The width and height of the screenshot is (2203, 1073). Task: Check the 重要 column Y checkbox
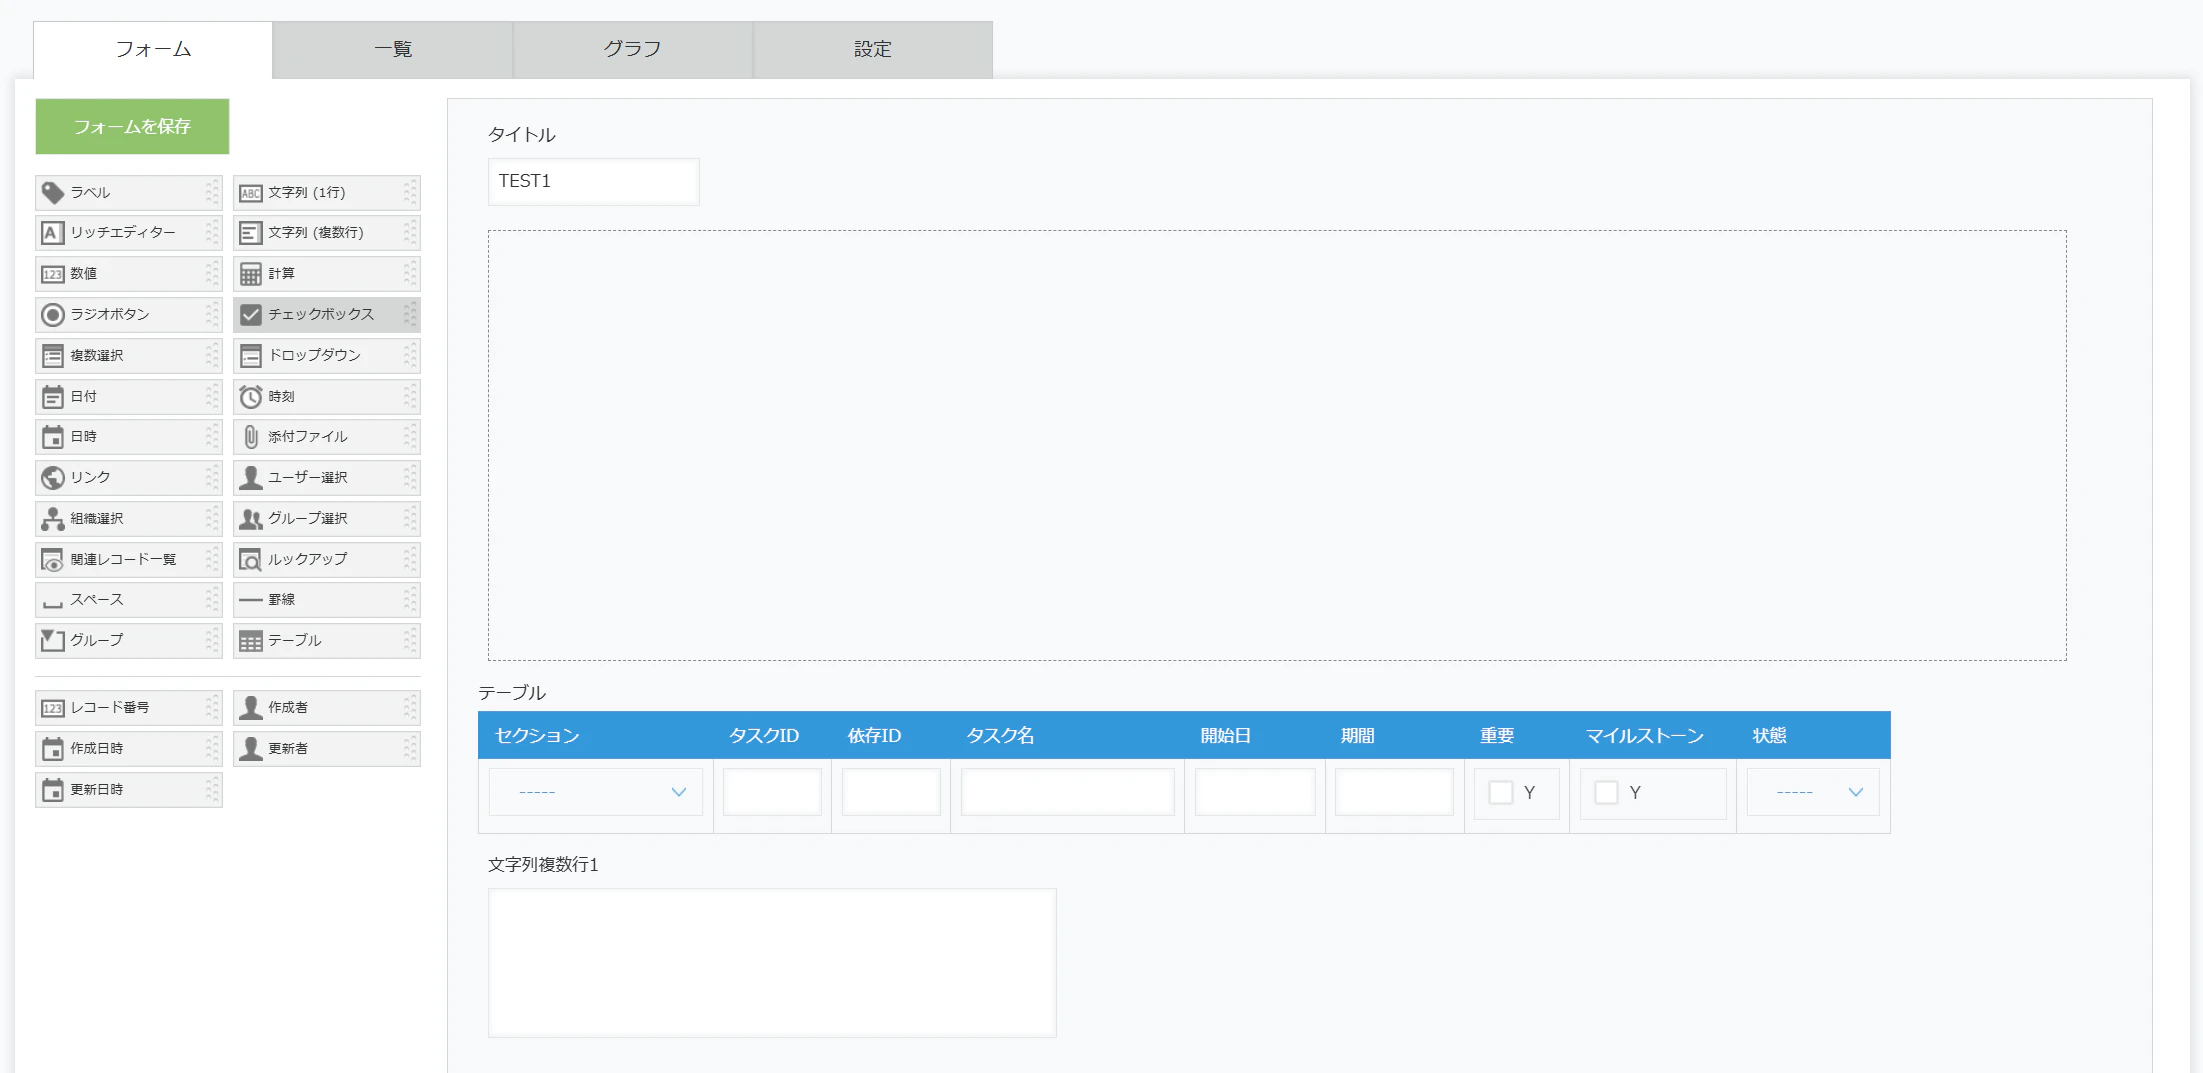pos(1501,793)
